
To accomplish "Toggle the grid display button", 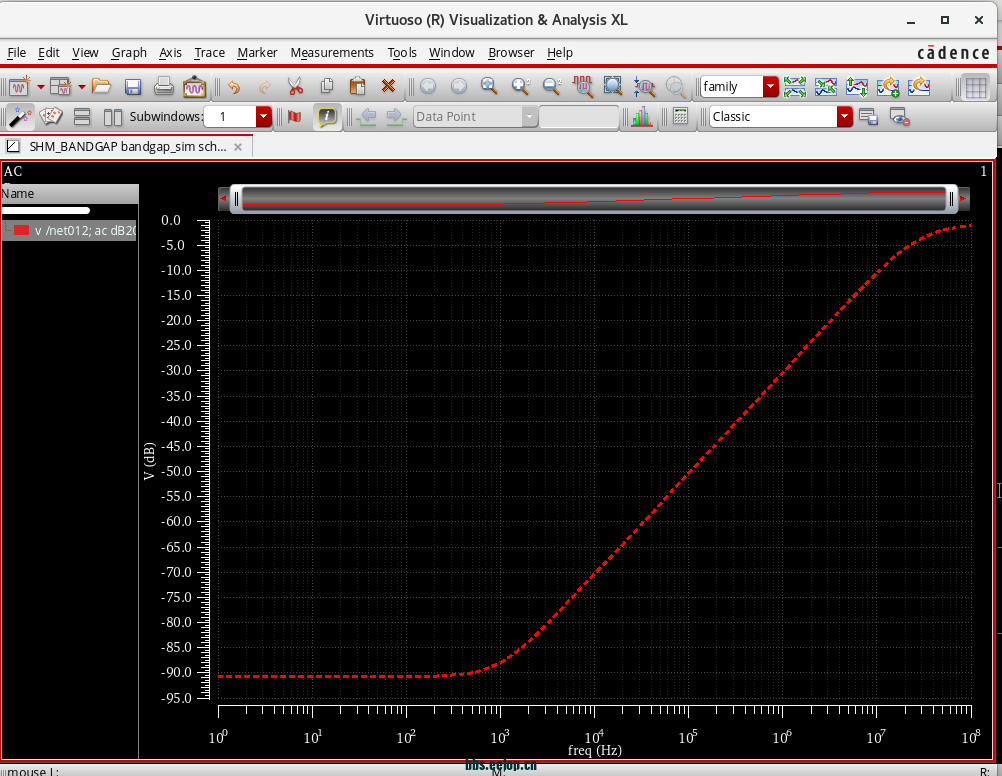I will point(976,88).
